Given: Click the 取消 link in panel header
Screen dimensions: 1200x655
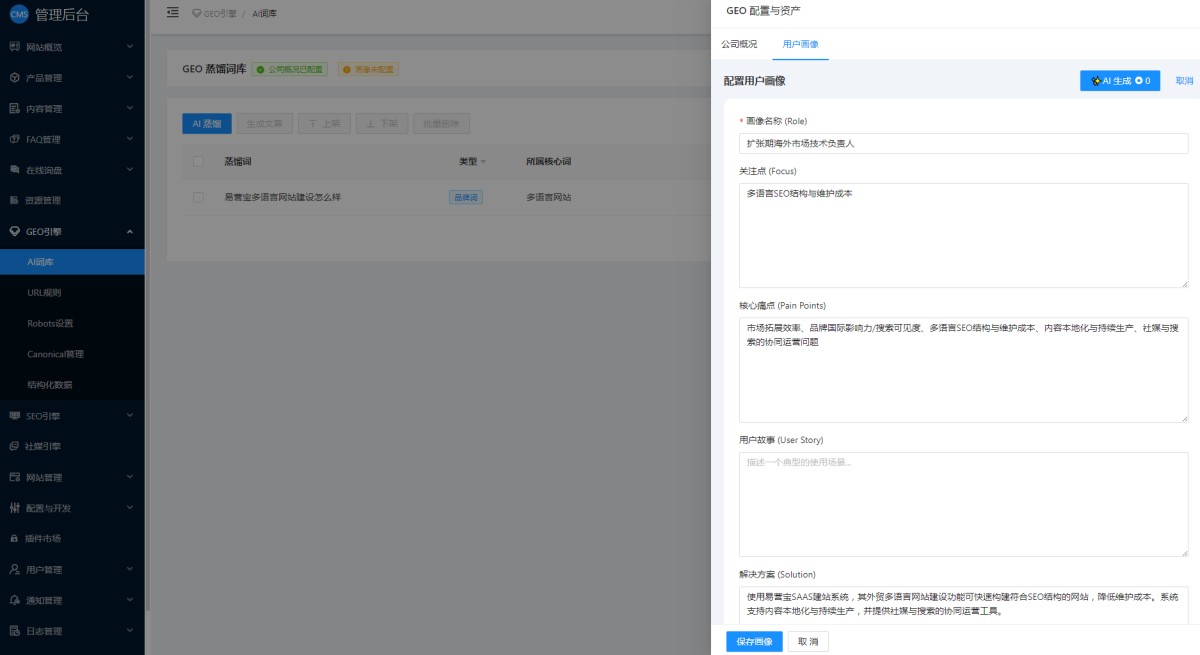Looking at the screenshot, I should click(1184, 81).
